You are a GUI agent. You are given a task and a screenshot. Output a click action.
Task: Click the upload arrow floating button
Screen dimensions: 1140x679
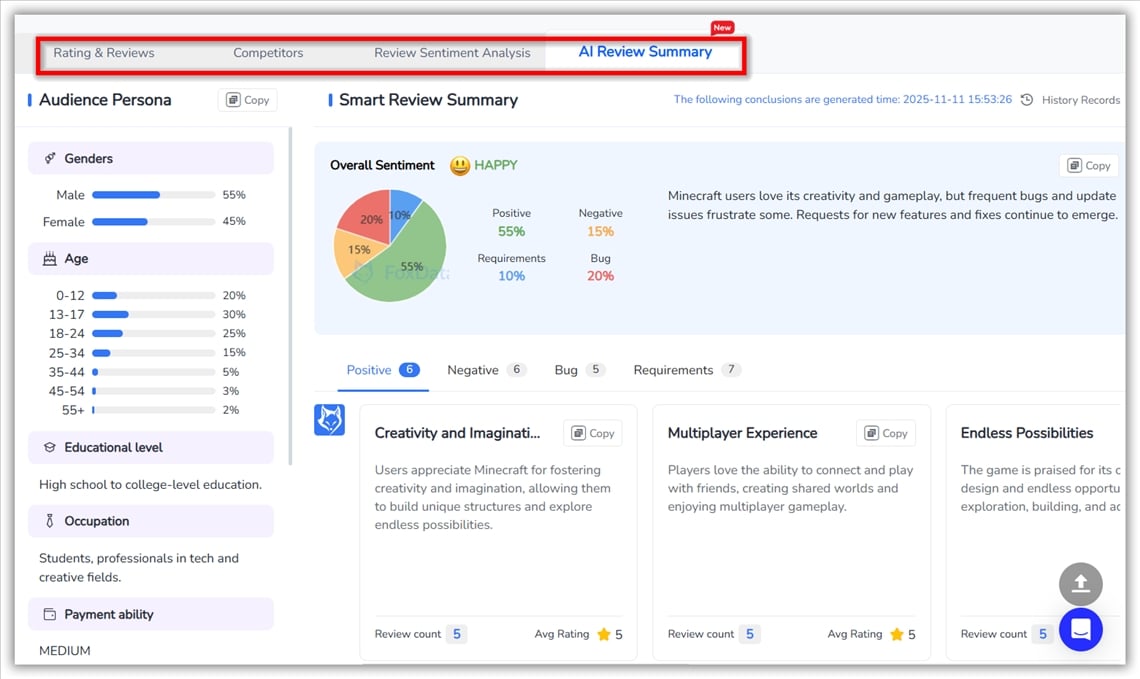[x=1080, y=584]
